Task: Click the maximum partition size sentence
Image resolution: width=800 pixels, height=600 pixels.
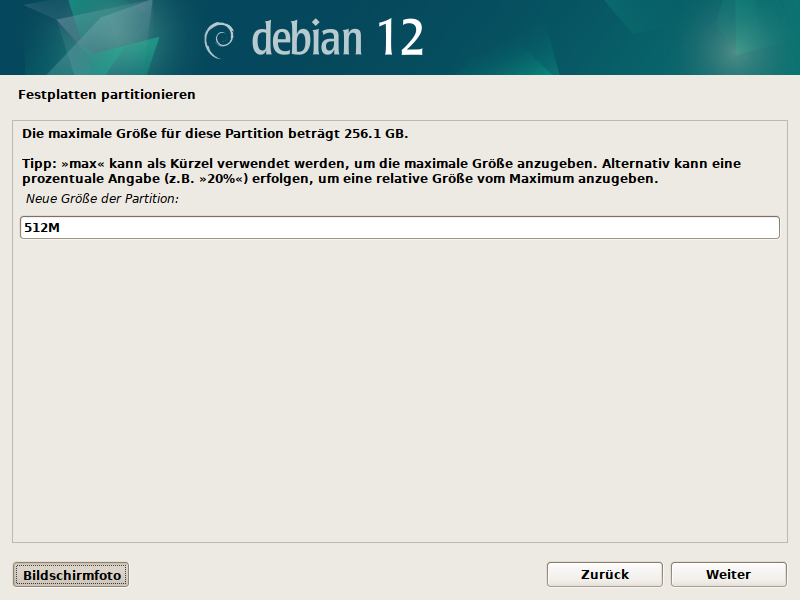Action: [x=215, y=133]
